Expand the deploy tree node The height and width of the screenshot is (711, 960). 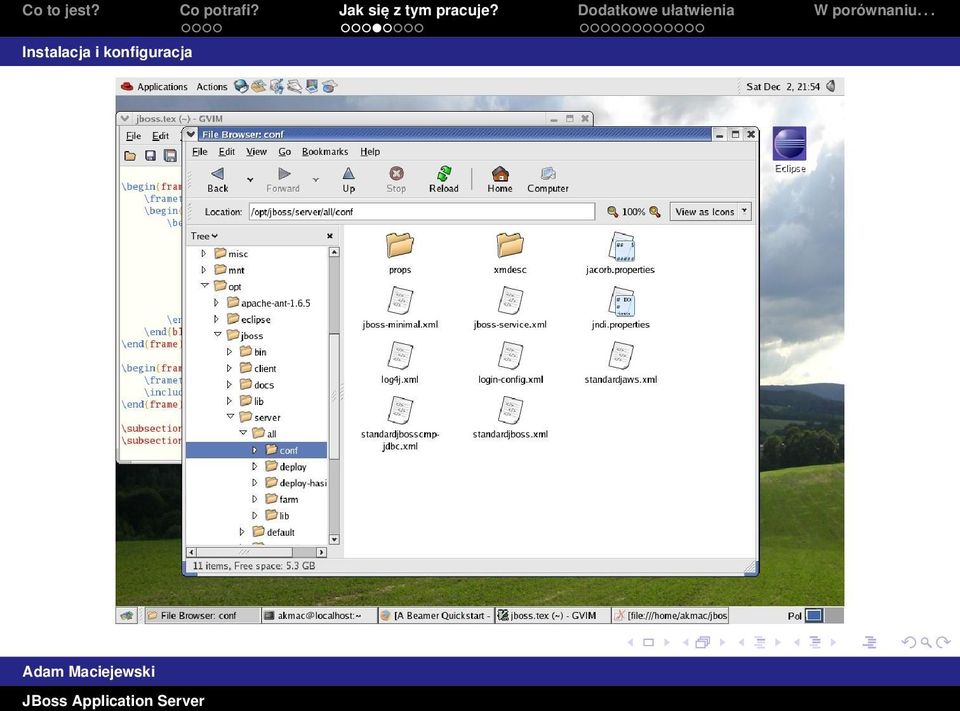coord(255,466)
